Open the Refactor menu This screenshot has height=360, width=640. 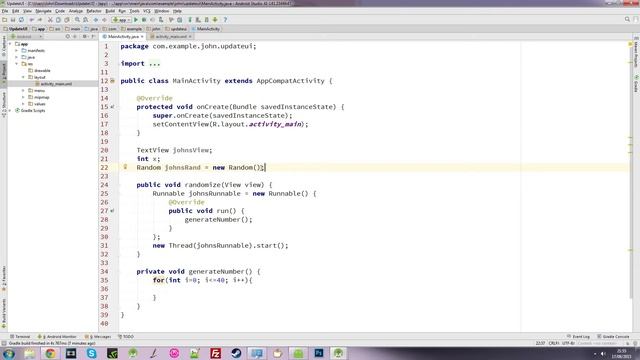pos(93,11)
